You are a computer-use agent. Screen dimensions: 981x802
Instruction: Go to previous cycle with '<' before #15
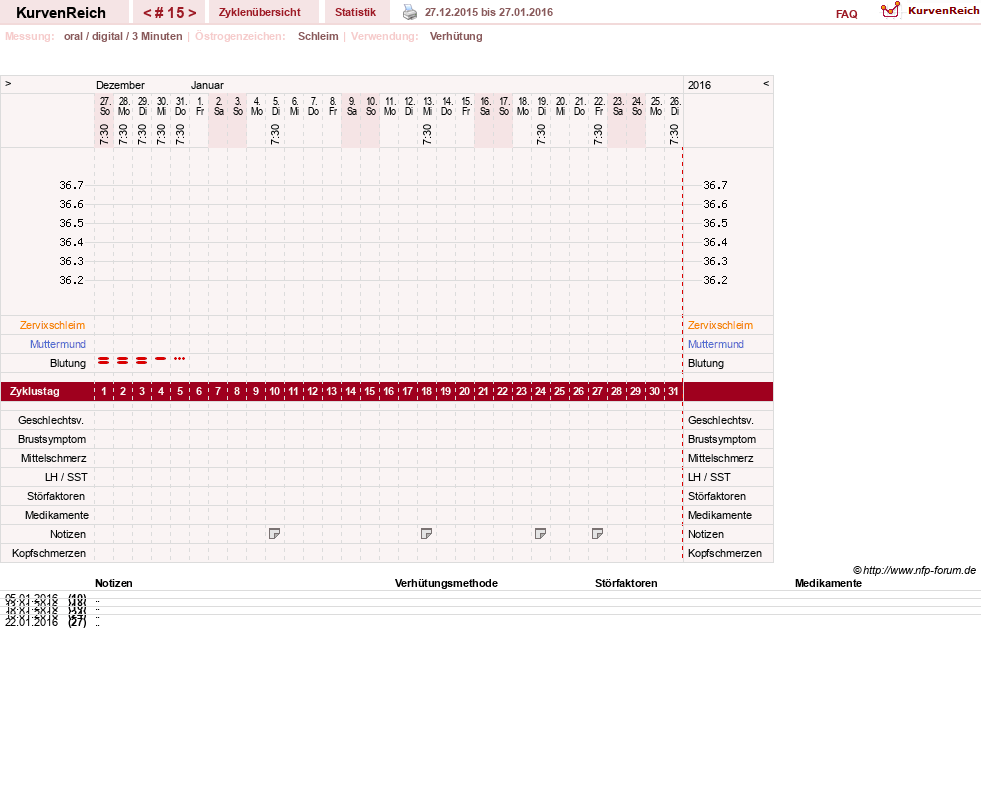tap(148, 13)
